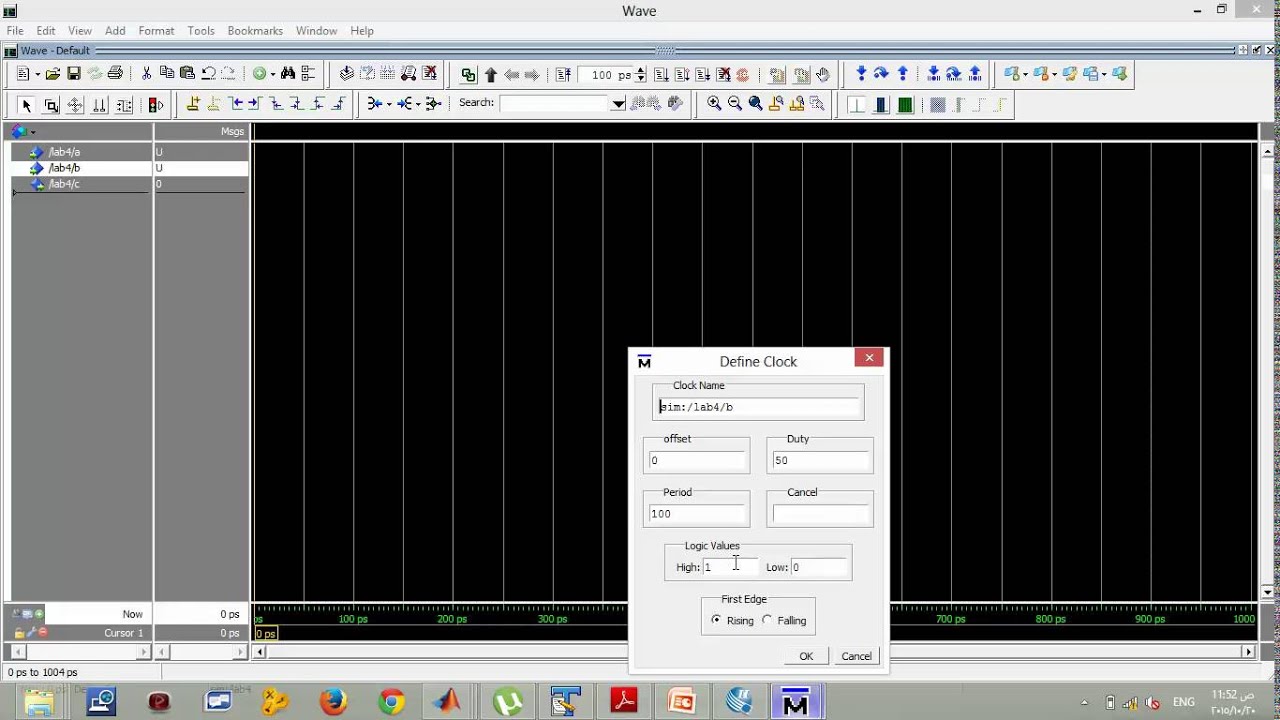The image size is (1280, 720).
Task: Cut using the scissors icon
Action: pos(146,74)
